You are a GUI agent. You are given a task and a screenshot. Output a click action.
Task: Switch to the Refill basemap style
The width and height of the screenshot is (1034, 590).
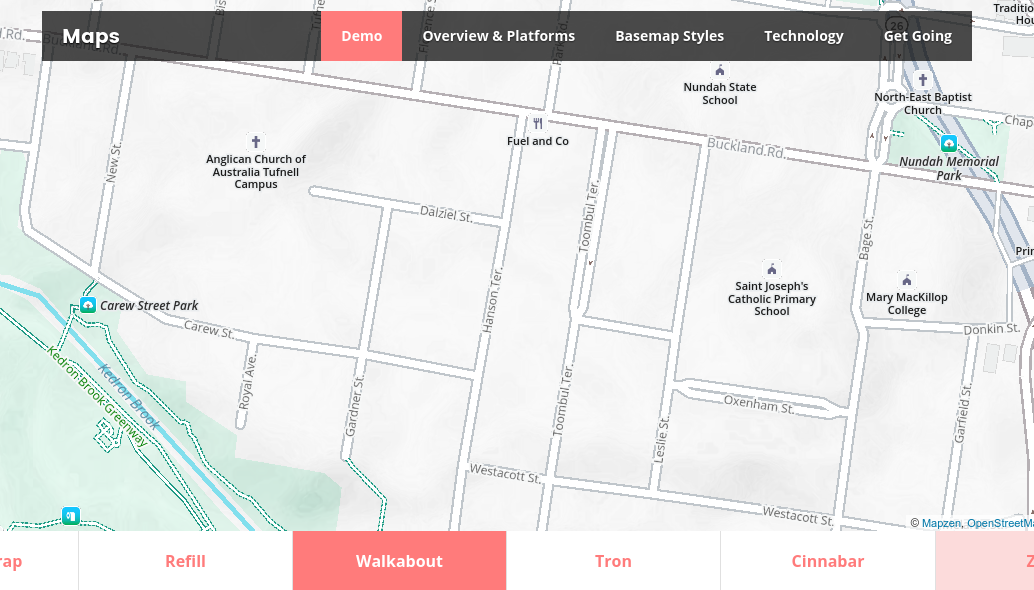pyautogui.click(x=185, y=561)
